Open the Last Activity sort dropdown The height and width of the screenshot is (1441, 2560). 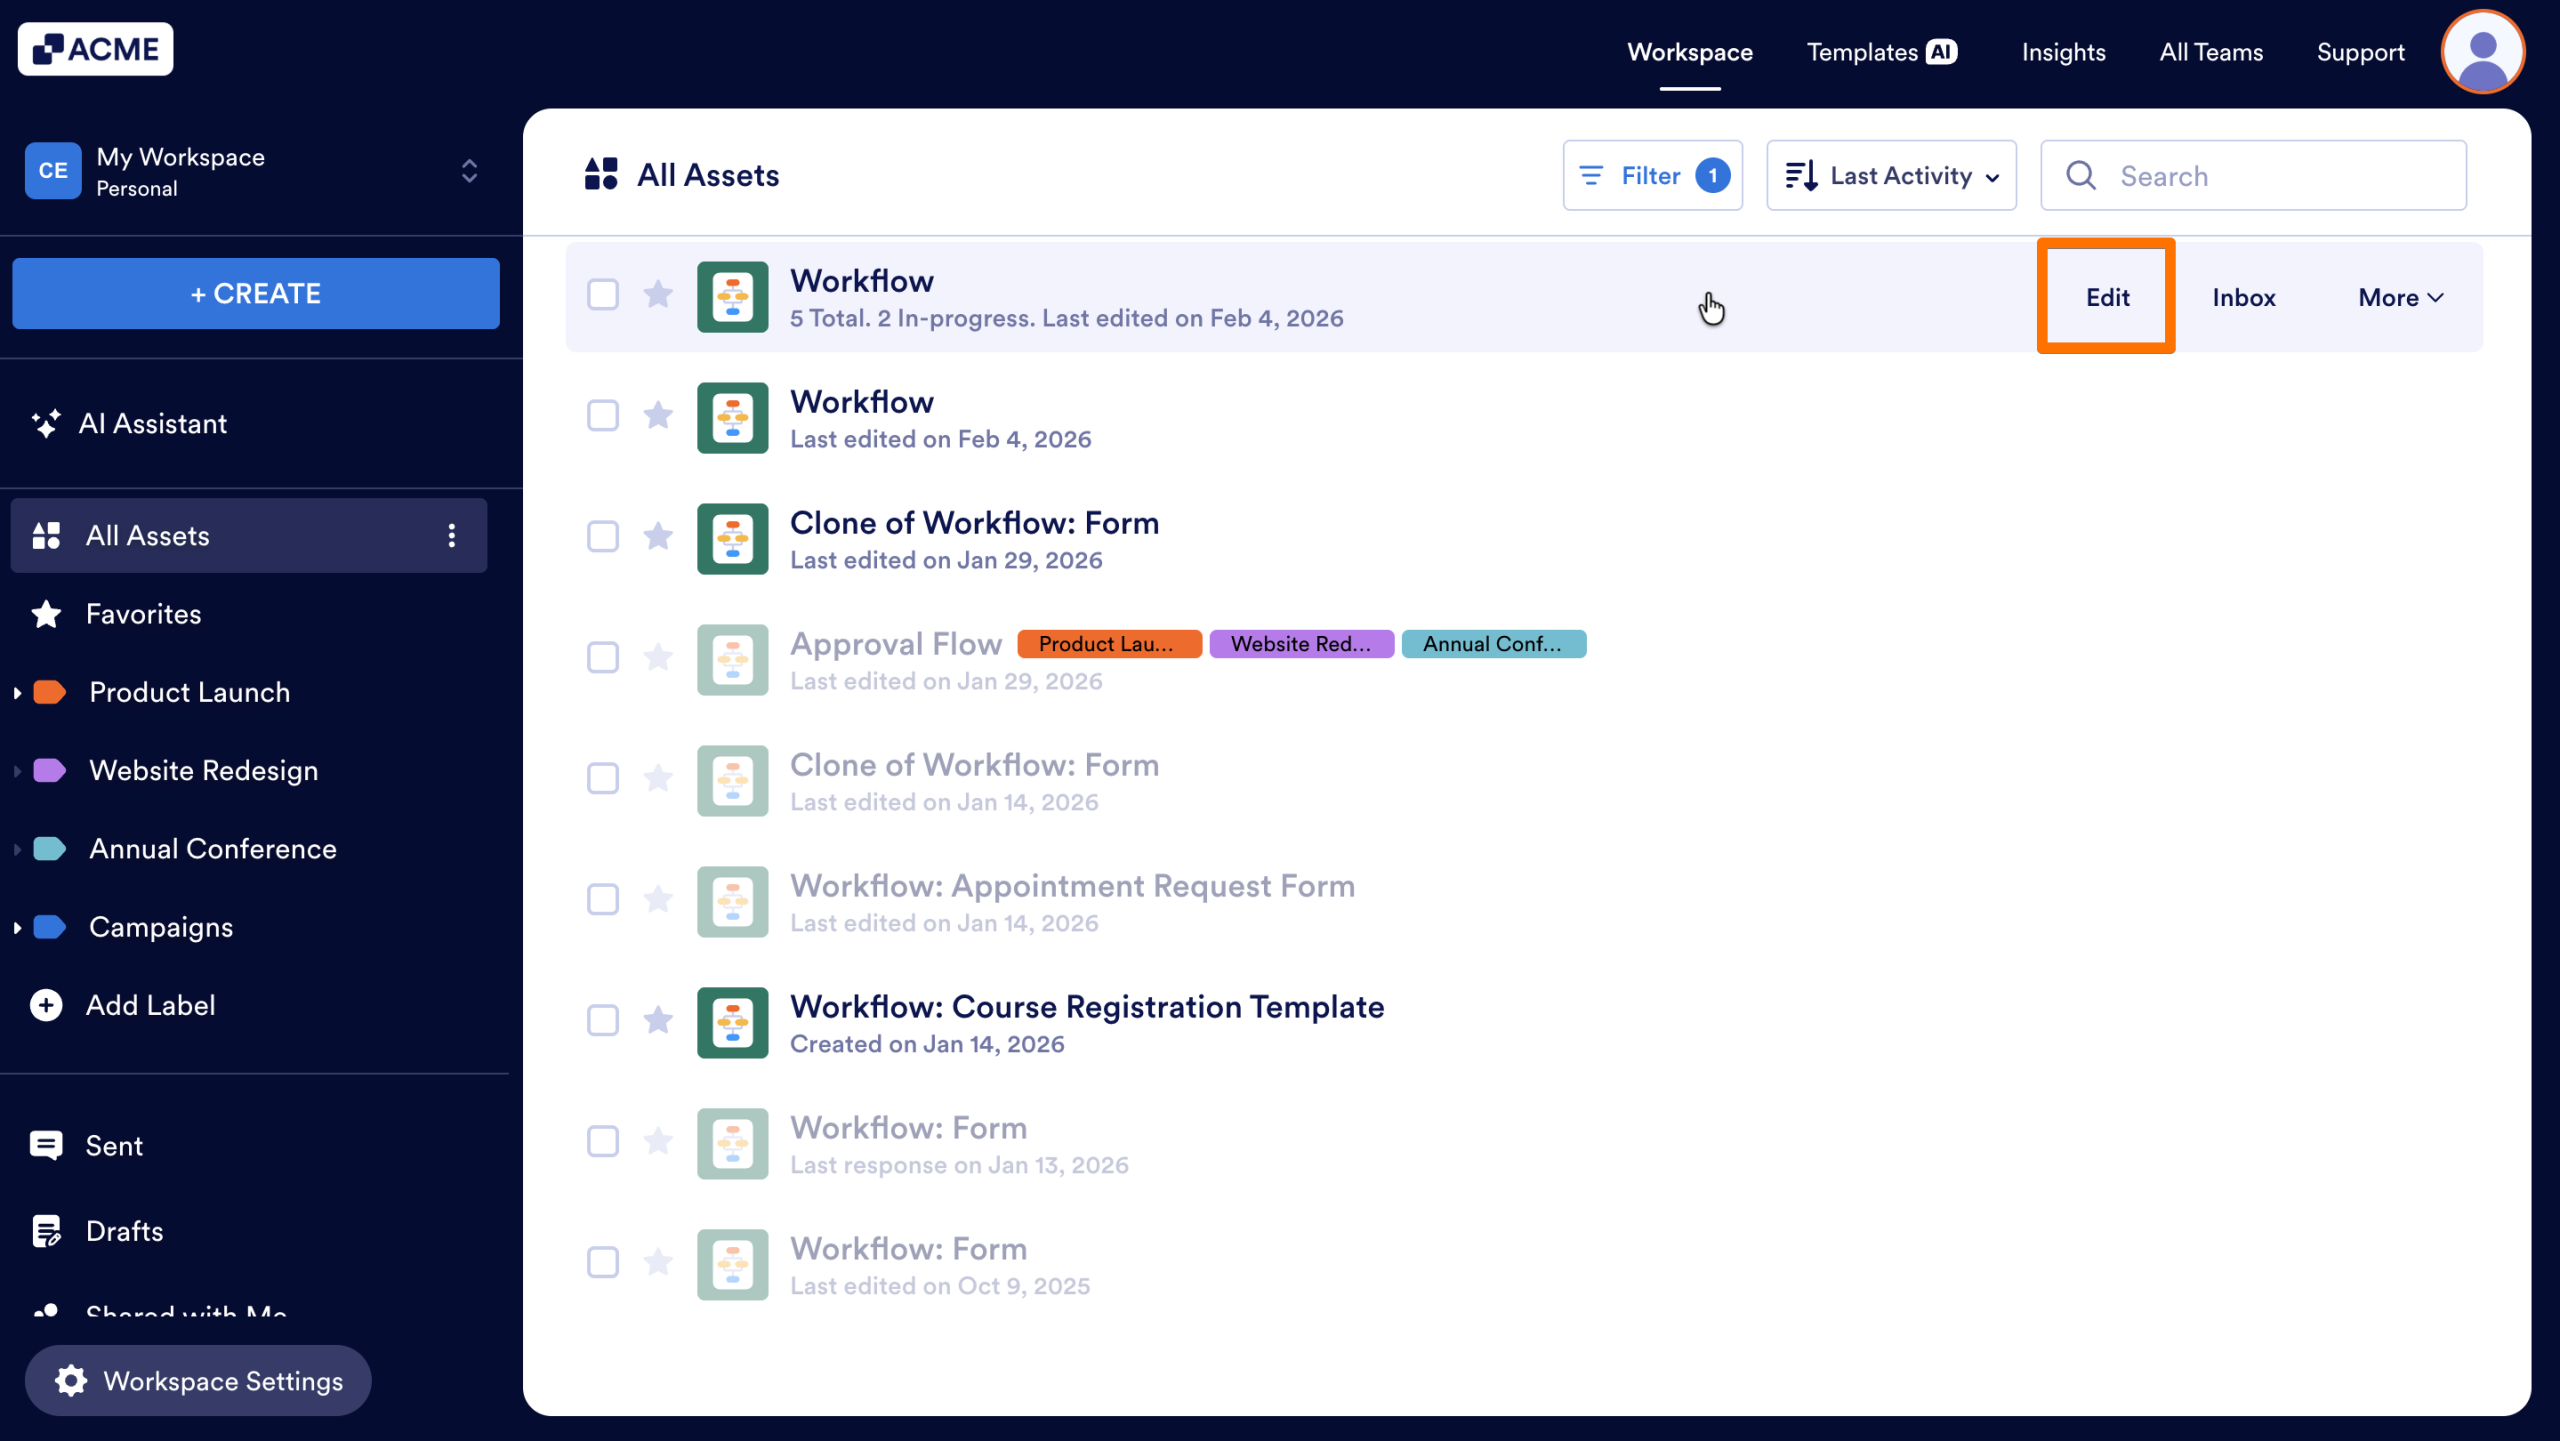1891,175
